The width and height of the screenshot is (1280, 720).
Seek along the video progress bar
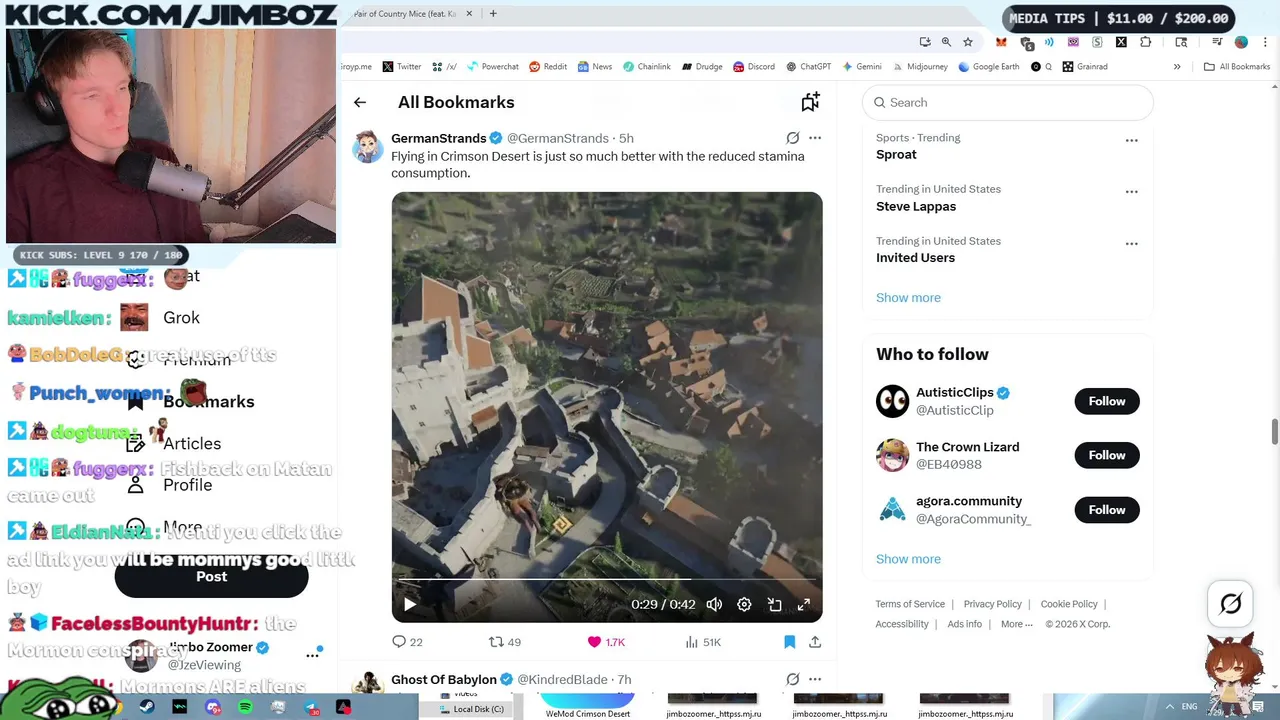tap(607, 579)
